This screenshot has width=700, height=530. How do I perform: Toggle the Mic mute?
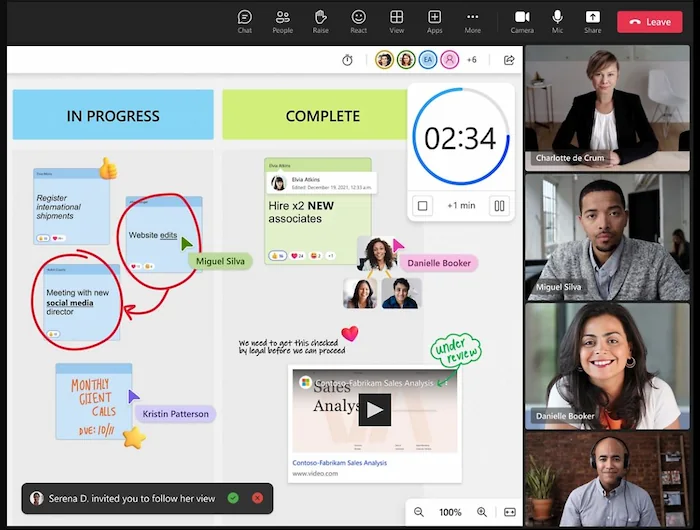[x=557, y=21]
